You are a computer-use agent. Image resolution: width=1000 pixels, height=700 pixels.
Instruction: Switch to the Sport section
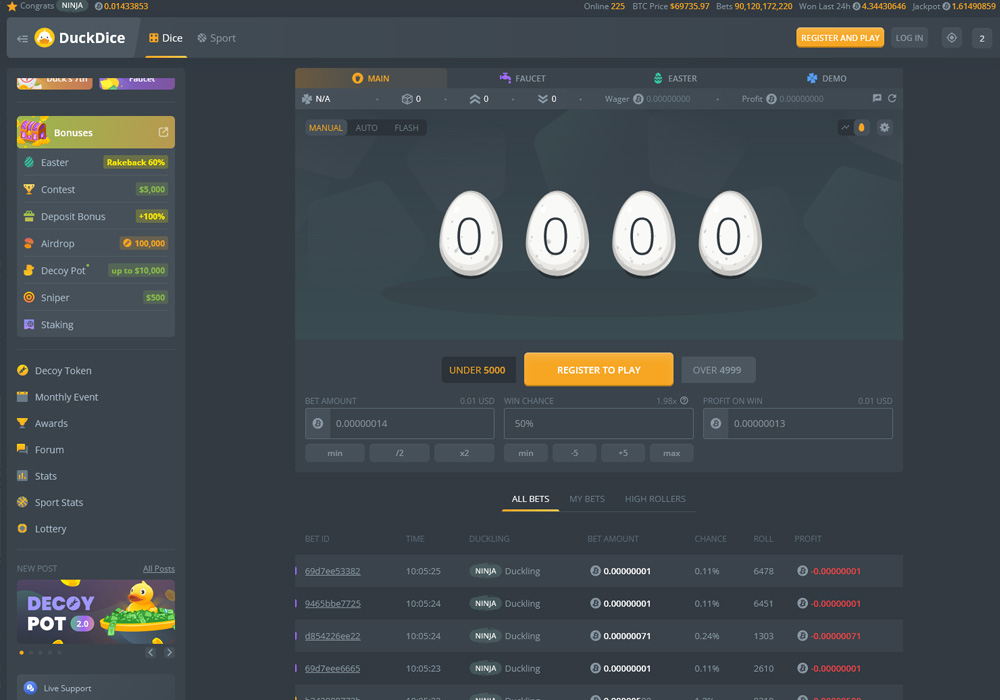(x=217, y=38)
